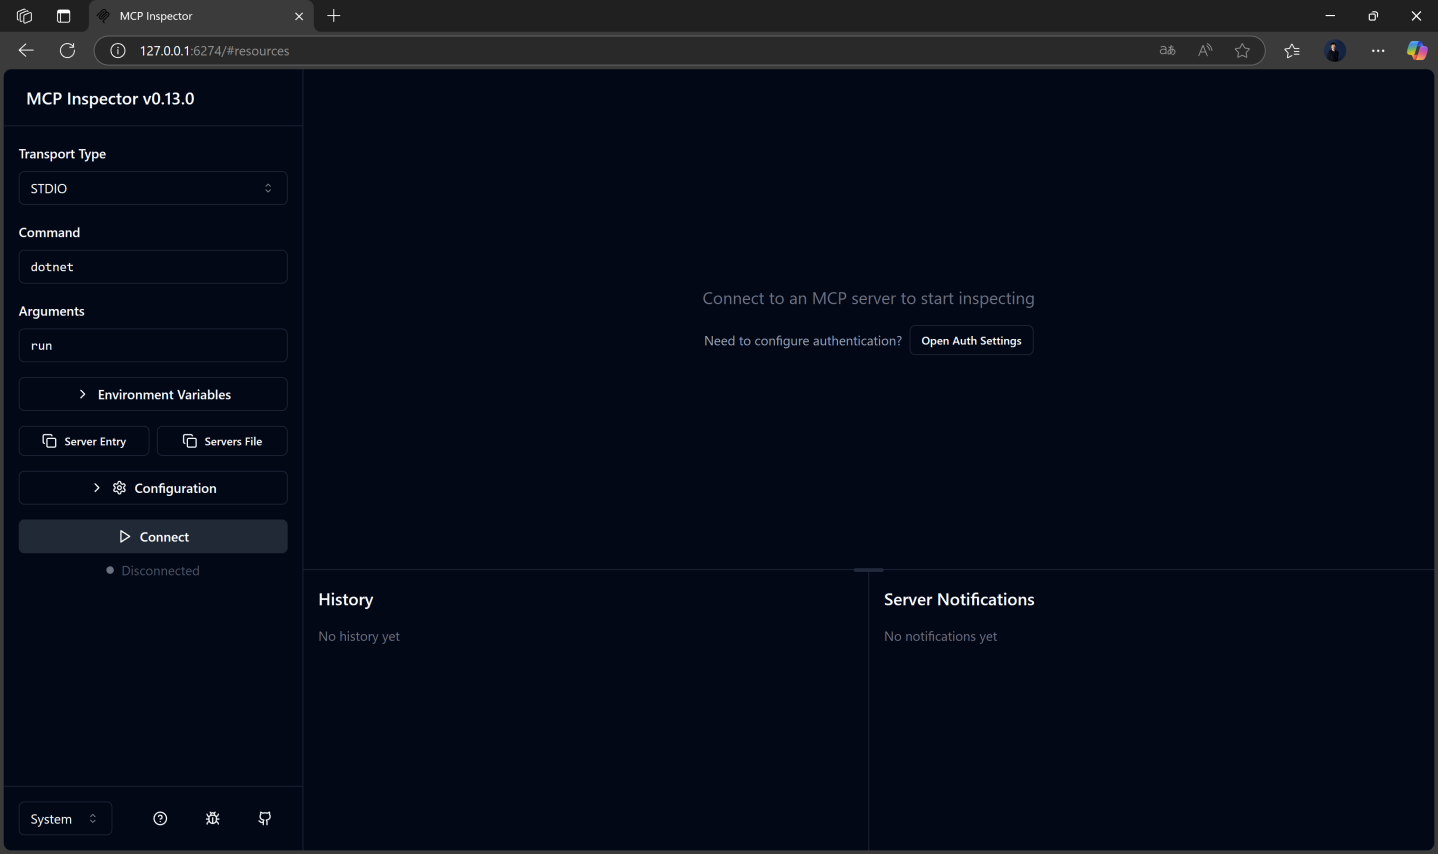Click the 'No history yet' text
Image resolution: width=1438 pixels, height=854 pixels.
359,637
